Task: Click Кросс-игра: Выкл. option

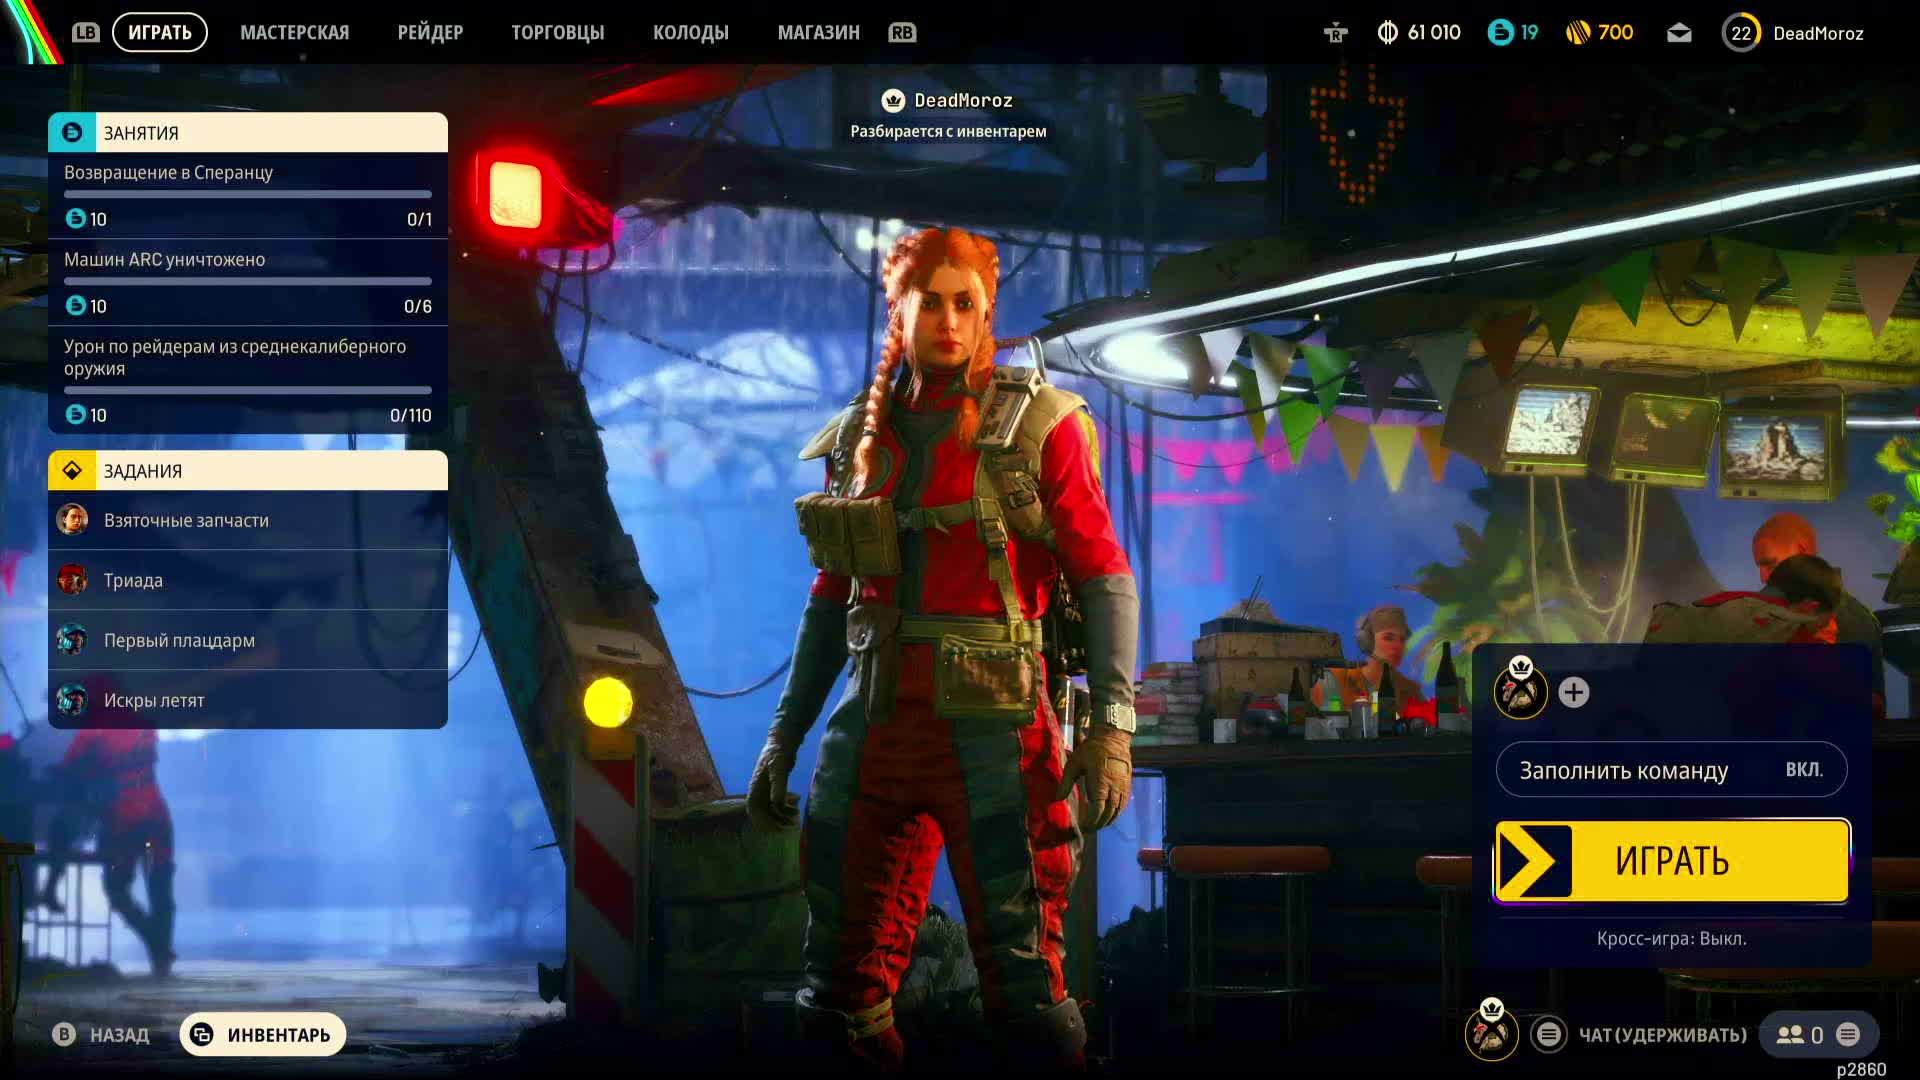Action: tap(1671, 939)
